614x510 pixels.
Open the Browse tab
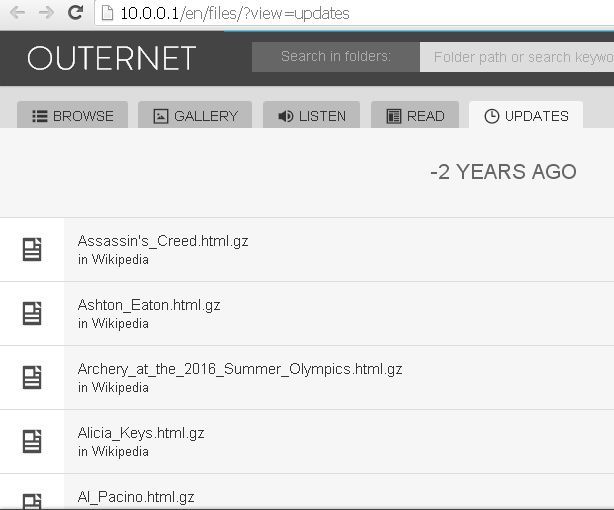[x=72, y=115]
